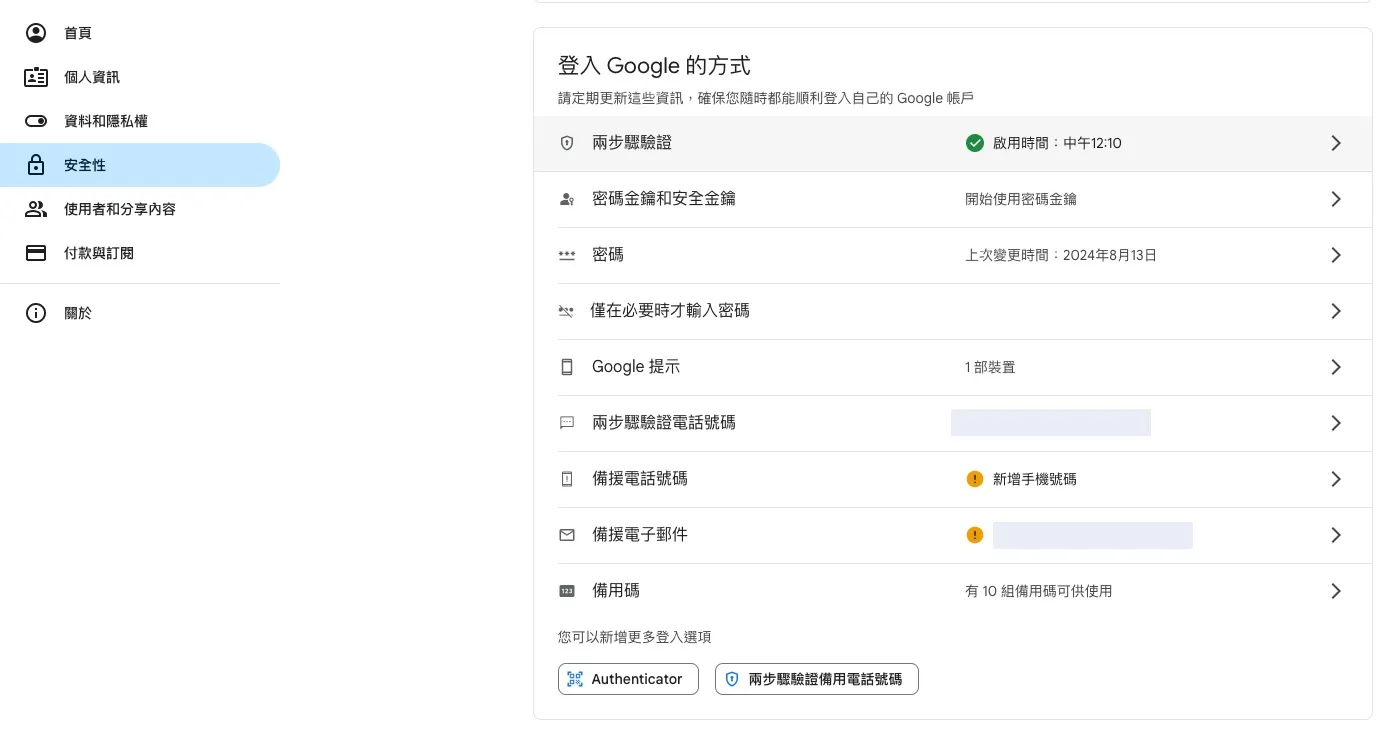1390x730 pixels.
Task: Open the Google 提示 setting label
Action: tap(636, 367)
